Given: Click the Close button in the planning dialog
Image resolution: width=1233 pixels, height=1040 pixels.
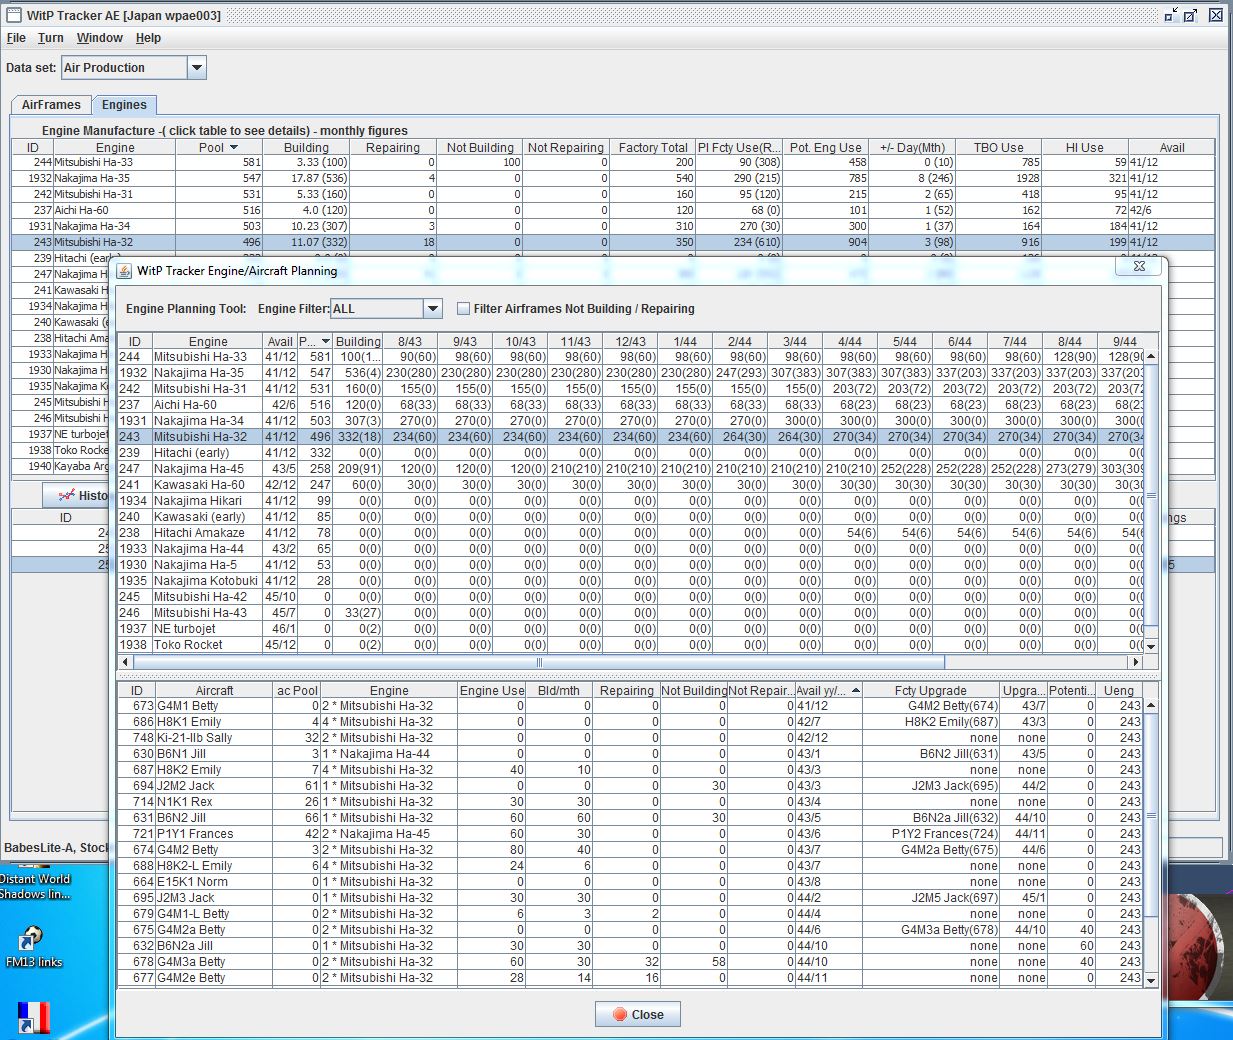Looking at the screenshot, I should point(638,1014).
